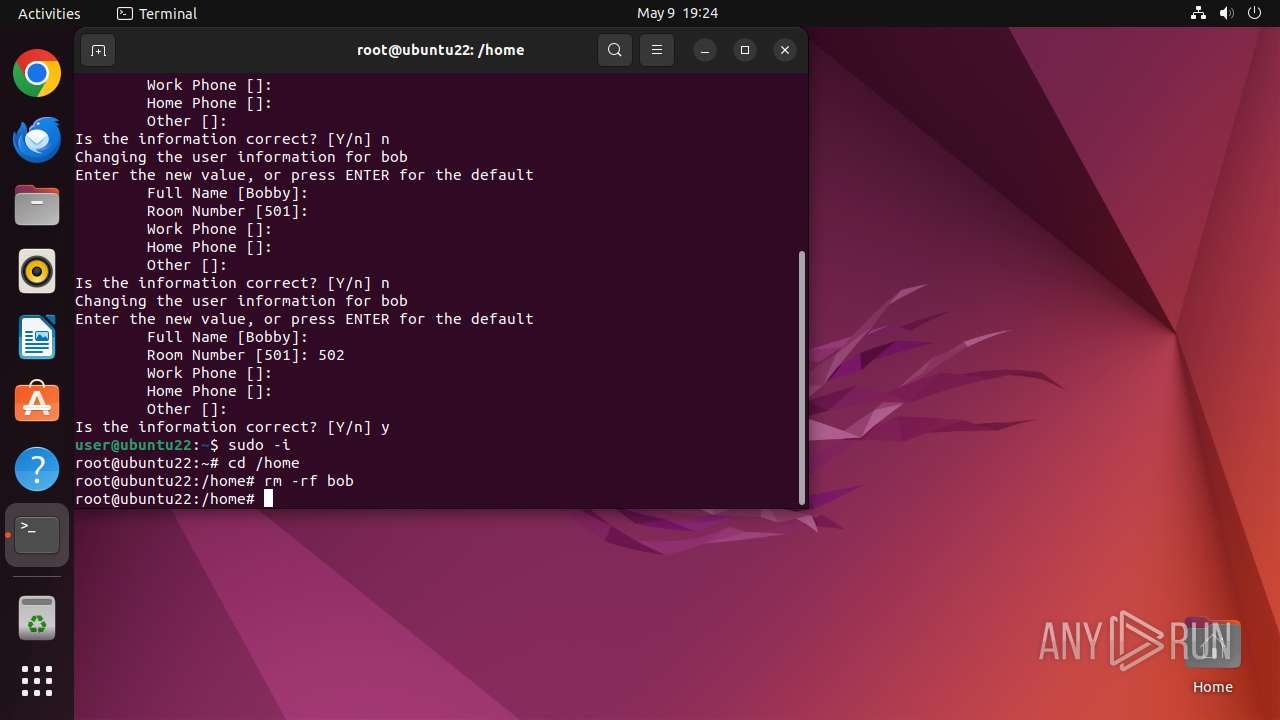Open the clock May 9 19:24 calendar

(x=677, y=13)
